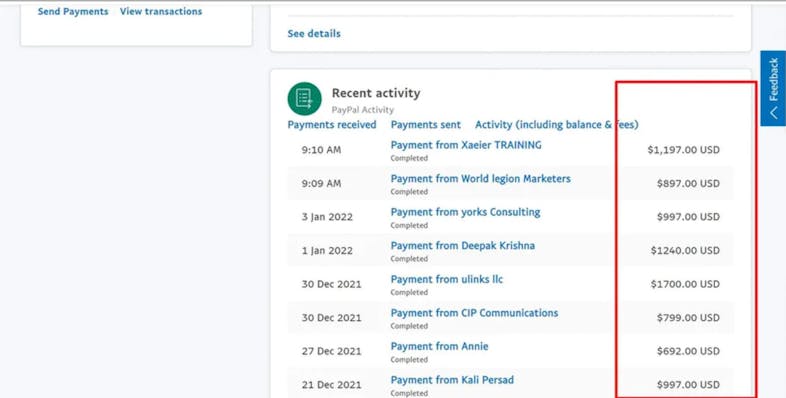
Task: Click the Send Payments link
Action: pyautogui.click(x=73, y=12)
